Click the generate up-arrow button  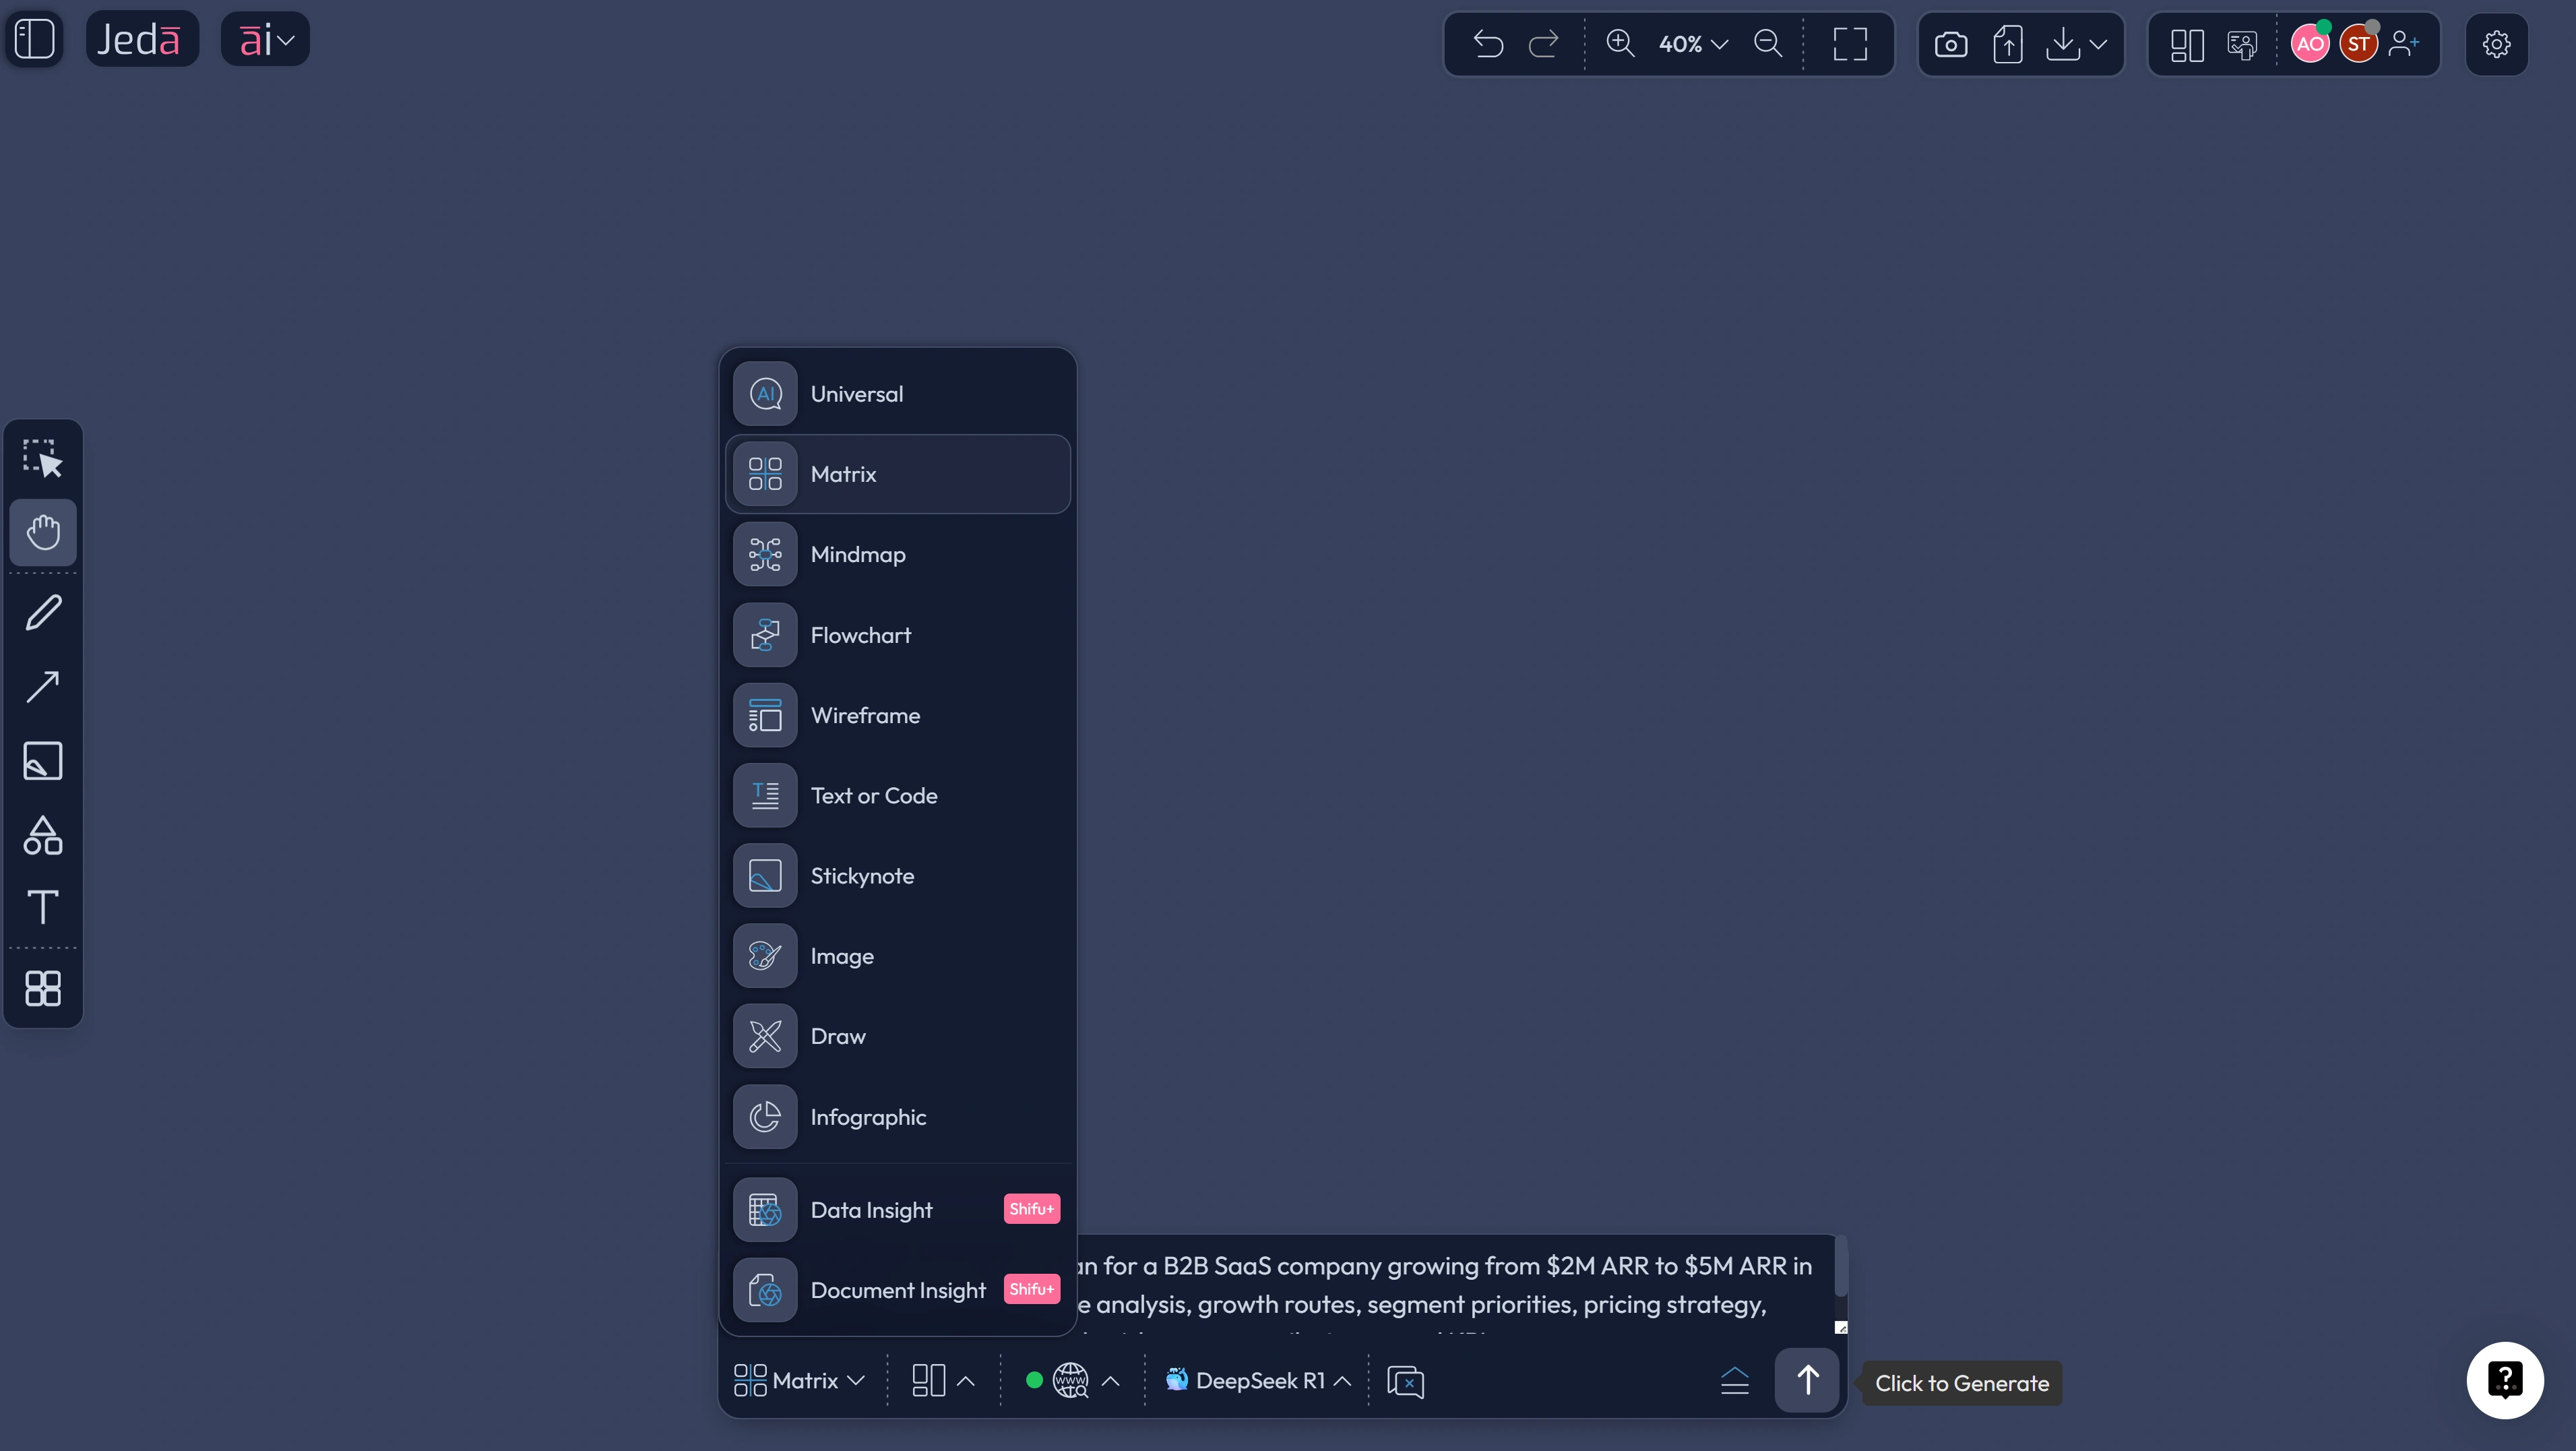pyautogui.click(x=1807, y=1381)
